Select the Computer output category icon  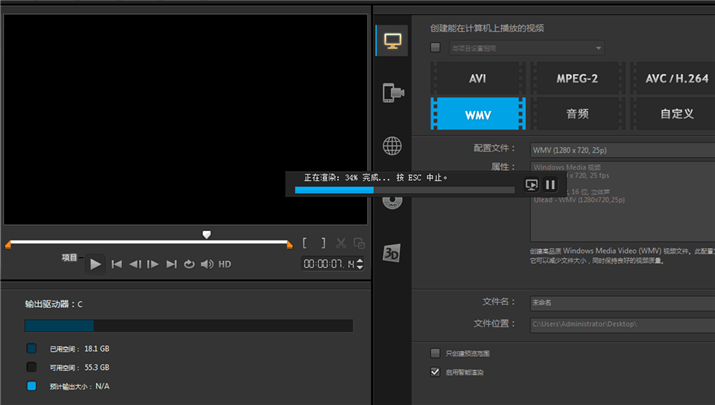(393, 41)
